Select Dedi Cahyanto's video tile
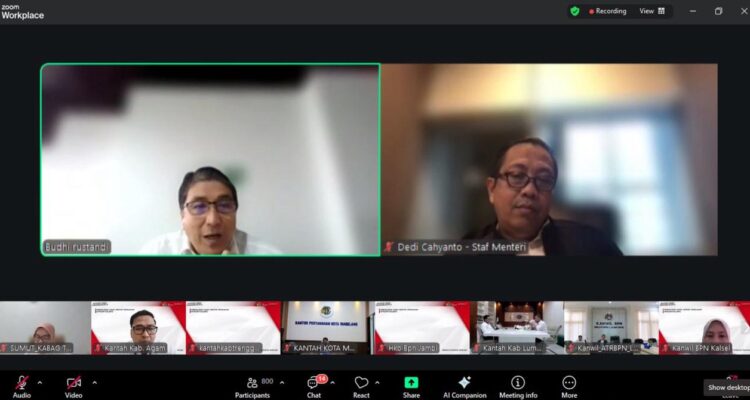 pos(549,159)
